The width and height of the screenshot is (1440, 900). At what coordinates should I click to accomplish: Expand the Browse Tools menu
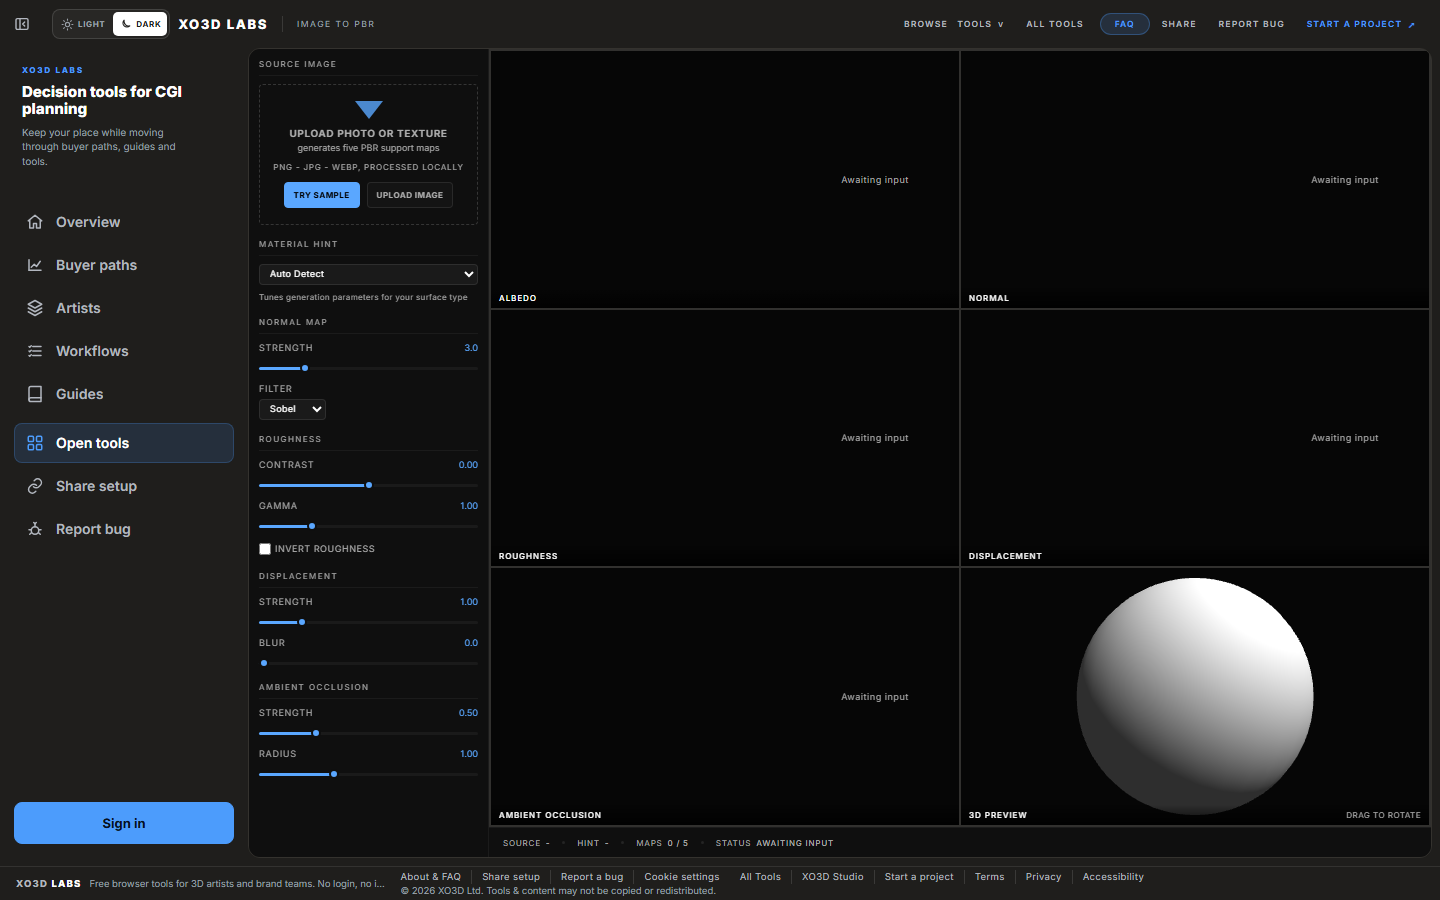click(x=954, y=24)
